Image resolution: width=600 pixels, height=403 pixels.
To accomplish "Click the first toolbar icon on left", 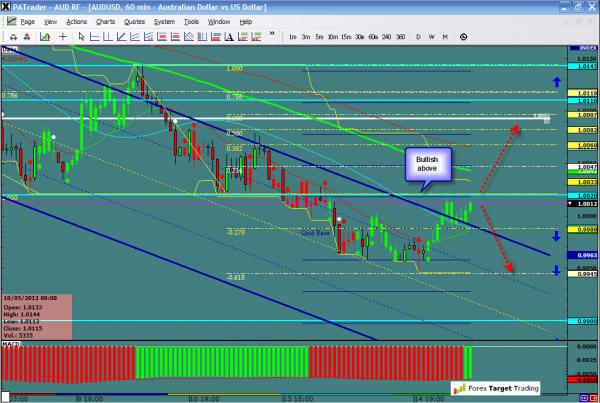I will [9, 37].
